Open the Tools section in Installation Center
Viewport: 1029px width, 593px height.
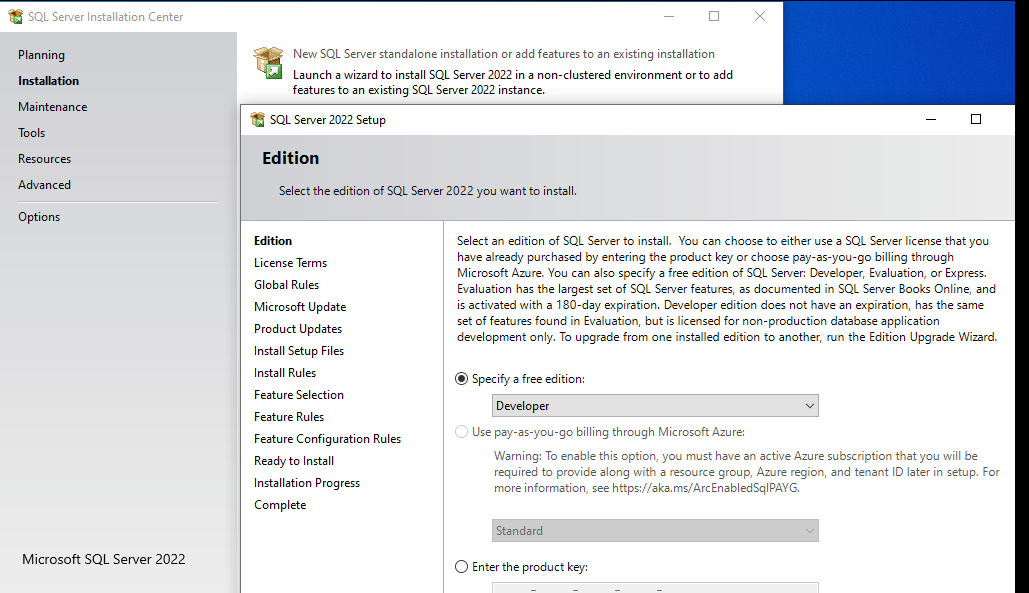click(x=32, y=133)
